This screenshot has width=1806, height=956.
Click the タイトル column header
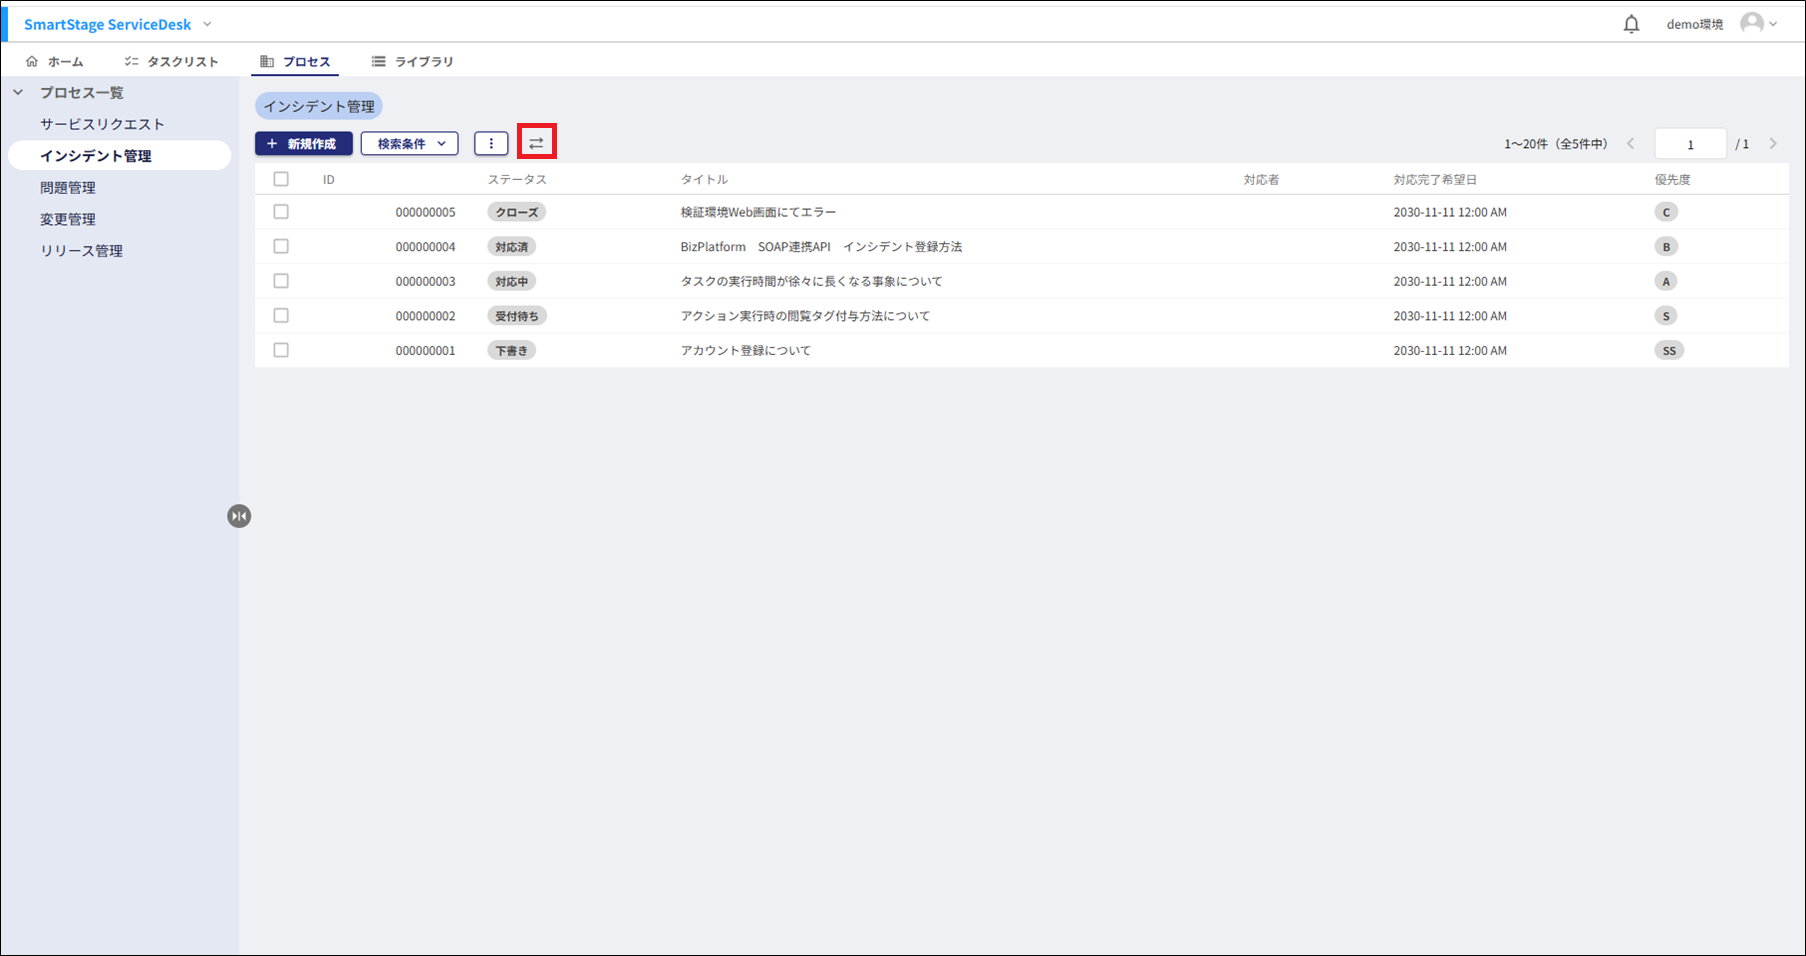coord(704,180)
